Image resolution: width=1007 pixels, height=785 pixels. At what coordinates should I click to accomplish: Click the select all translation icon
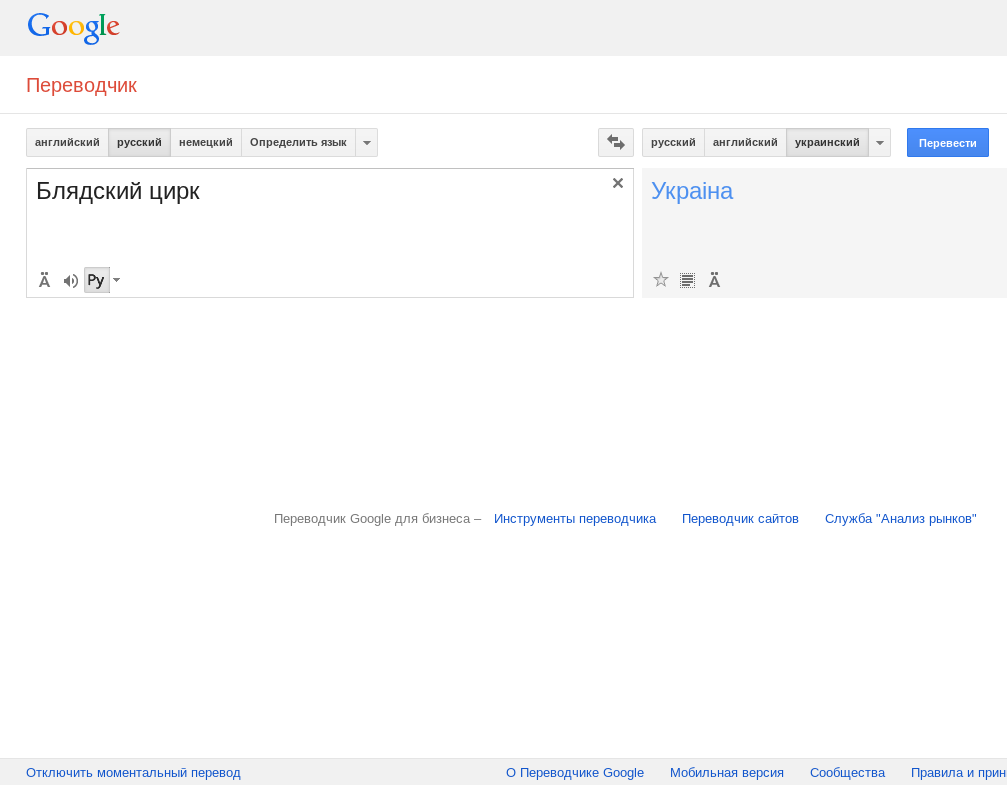coord(687,280)
